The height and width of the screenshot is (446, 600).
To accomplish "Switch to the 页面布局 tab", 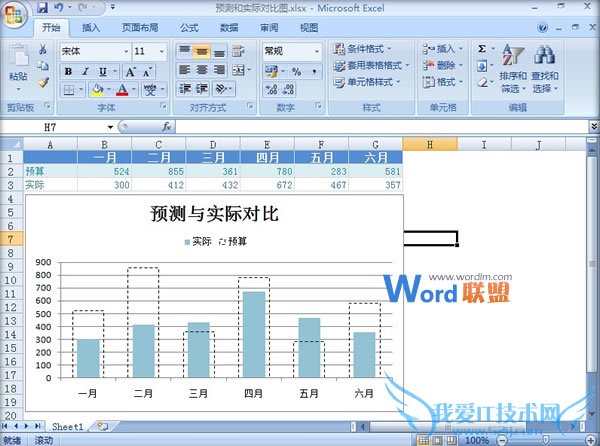I will click(140, 28).
